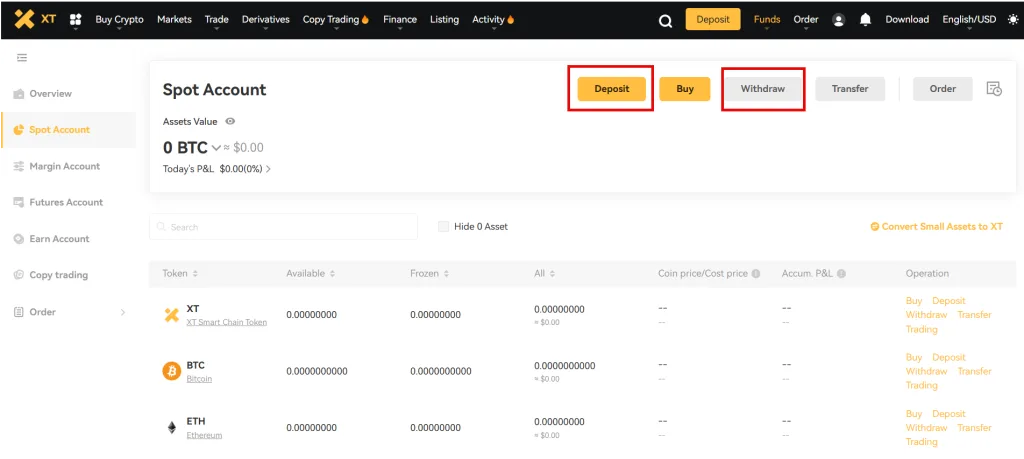Open the Listing menu
Screen dimensions: 1024x459
(444, 20)
